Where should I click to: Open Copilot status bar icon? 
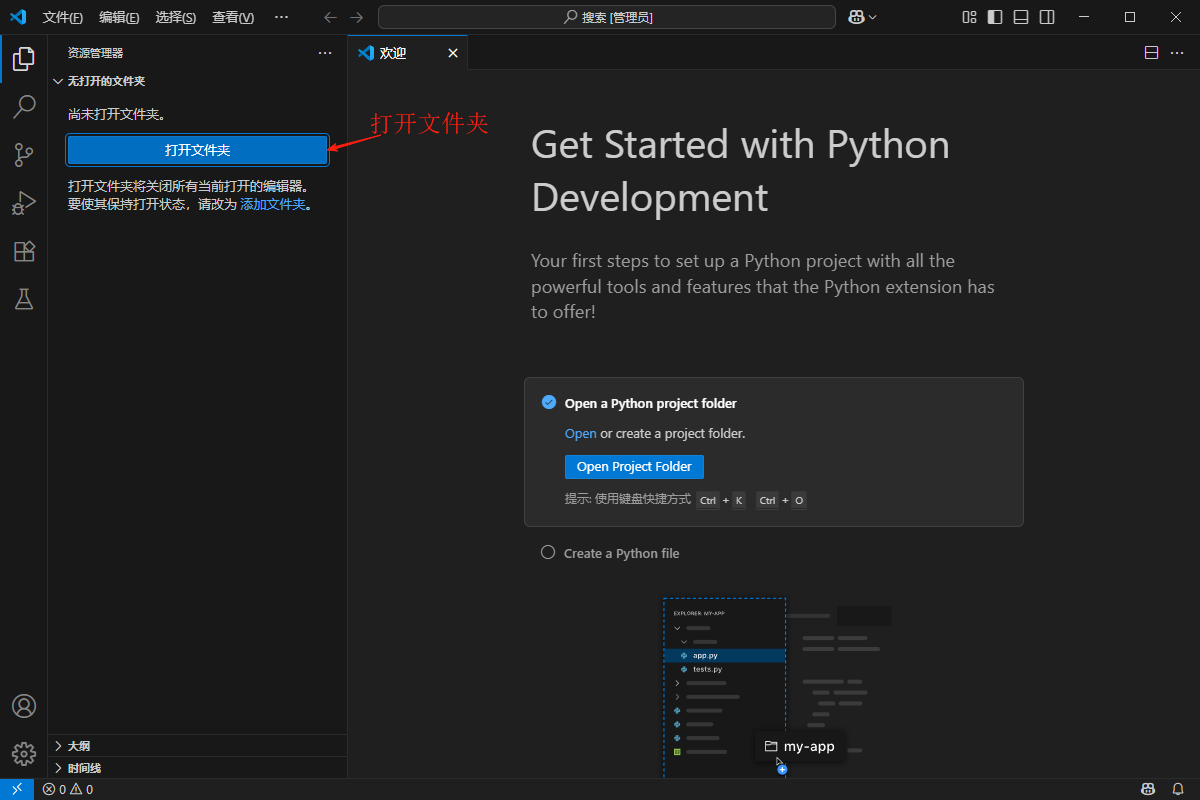(1150, 789)
